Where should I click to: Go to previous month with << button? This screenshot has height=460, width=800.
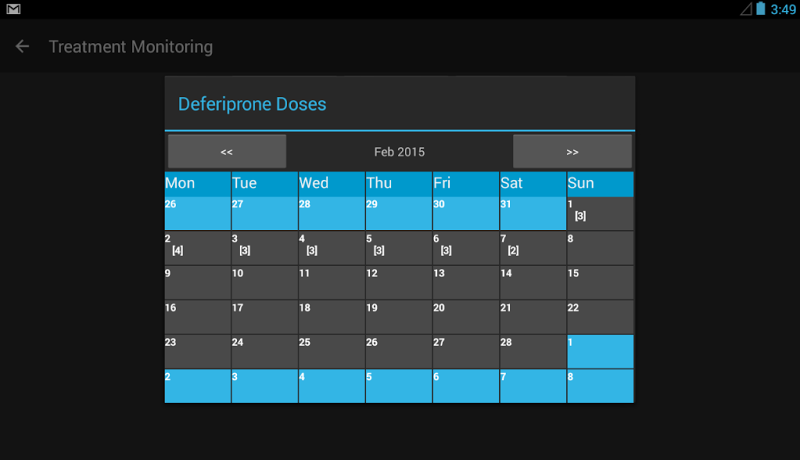[227, 152]
